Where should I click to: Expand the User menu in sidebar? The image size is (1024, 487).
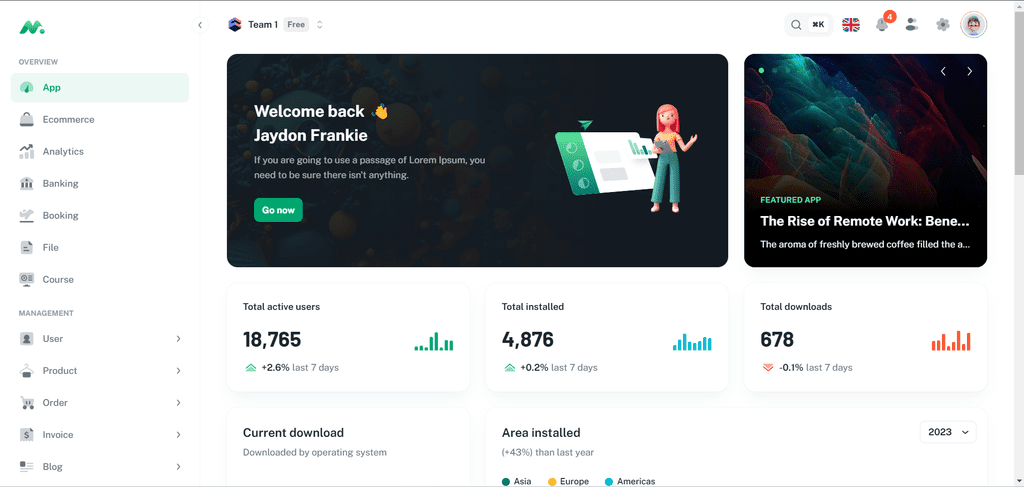(100, 339)
